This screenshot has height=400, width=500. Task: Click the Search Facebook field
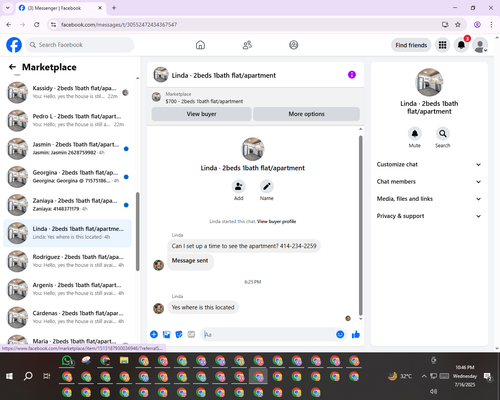(80, 45)
